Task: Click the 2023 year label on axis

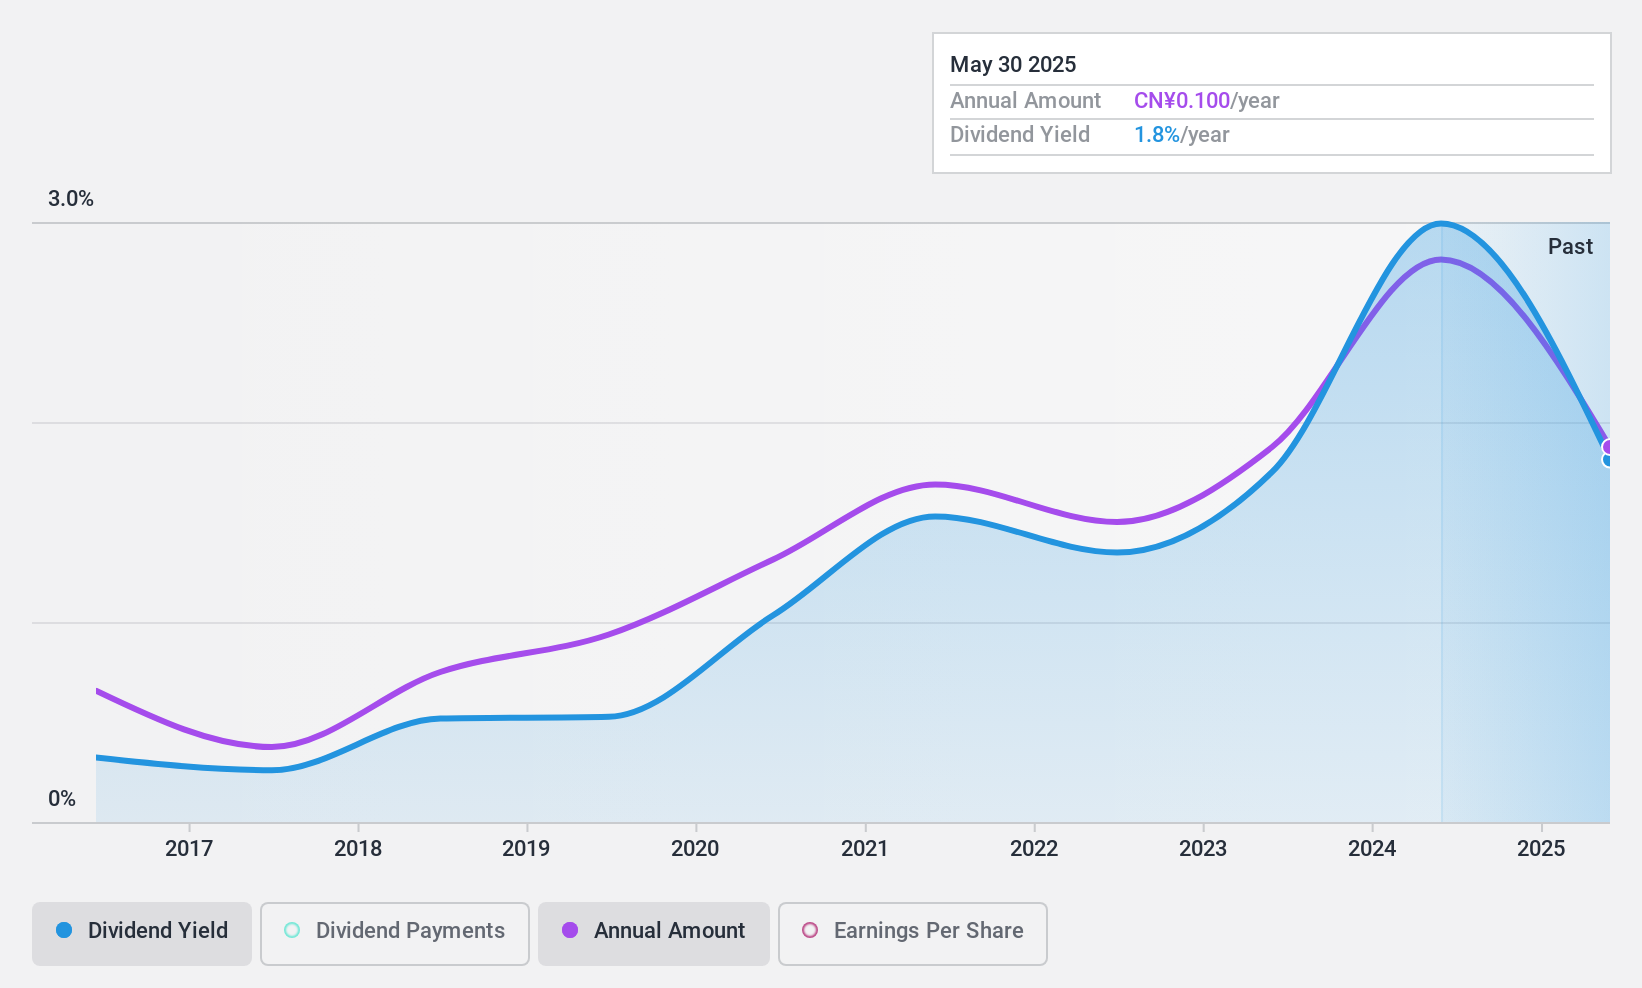Action: (1203, 849)
